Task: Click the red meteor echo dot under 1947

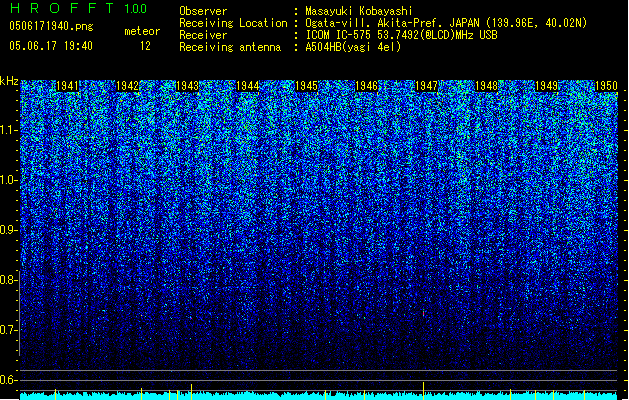Action: [424, 313]
